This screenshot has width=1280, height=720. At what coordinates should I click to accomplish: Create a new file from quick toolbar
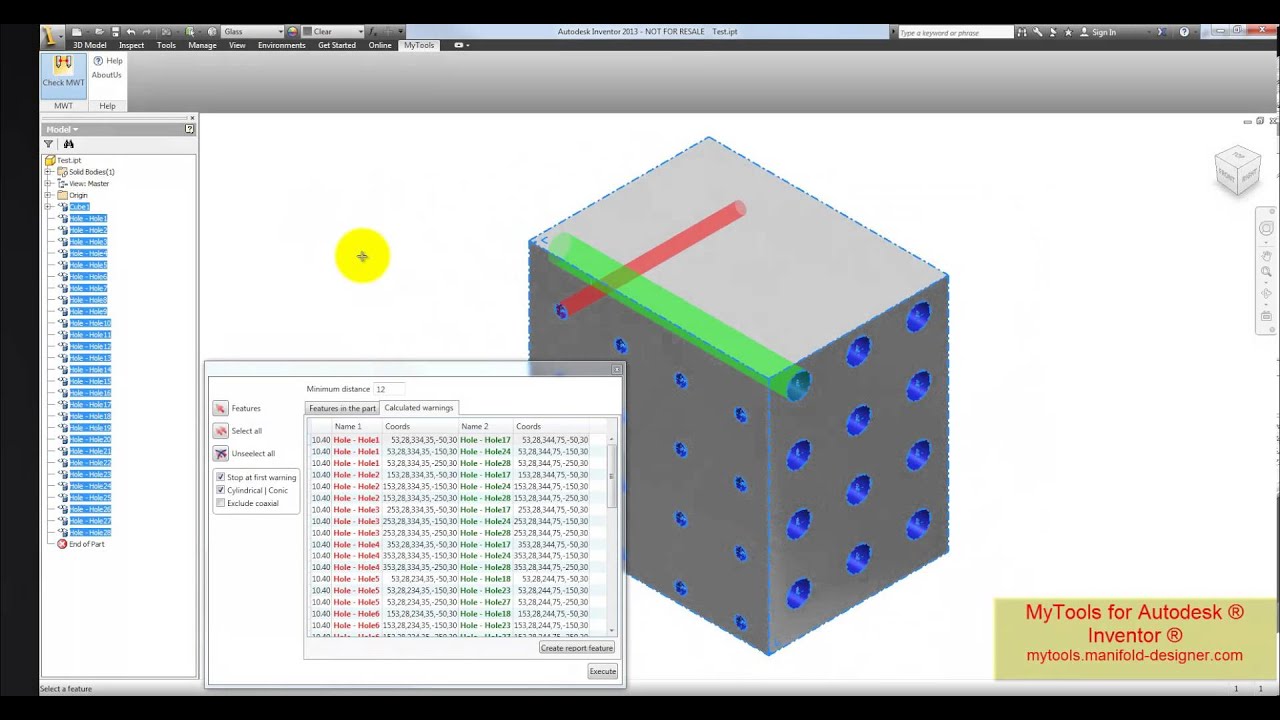tap(78, 32)
